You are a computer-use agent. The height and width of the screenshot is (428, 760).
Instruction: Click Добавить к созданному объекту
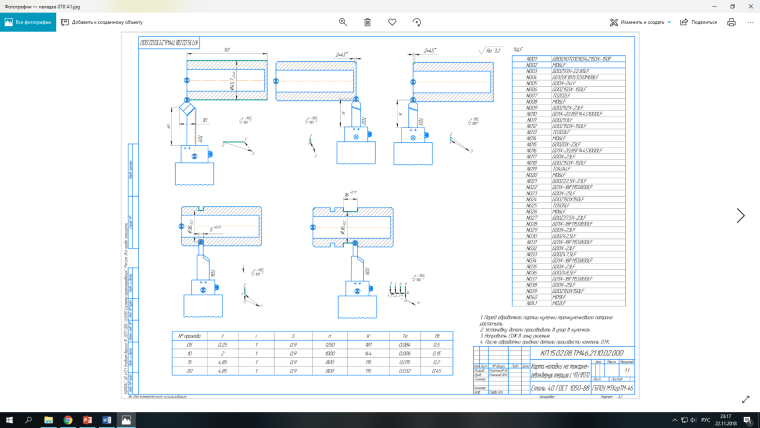(x=102, y=22)
